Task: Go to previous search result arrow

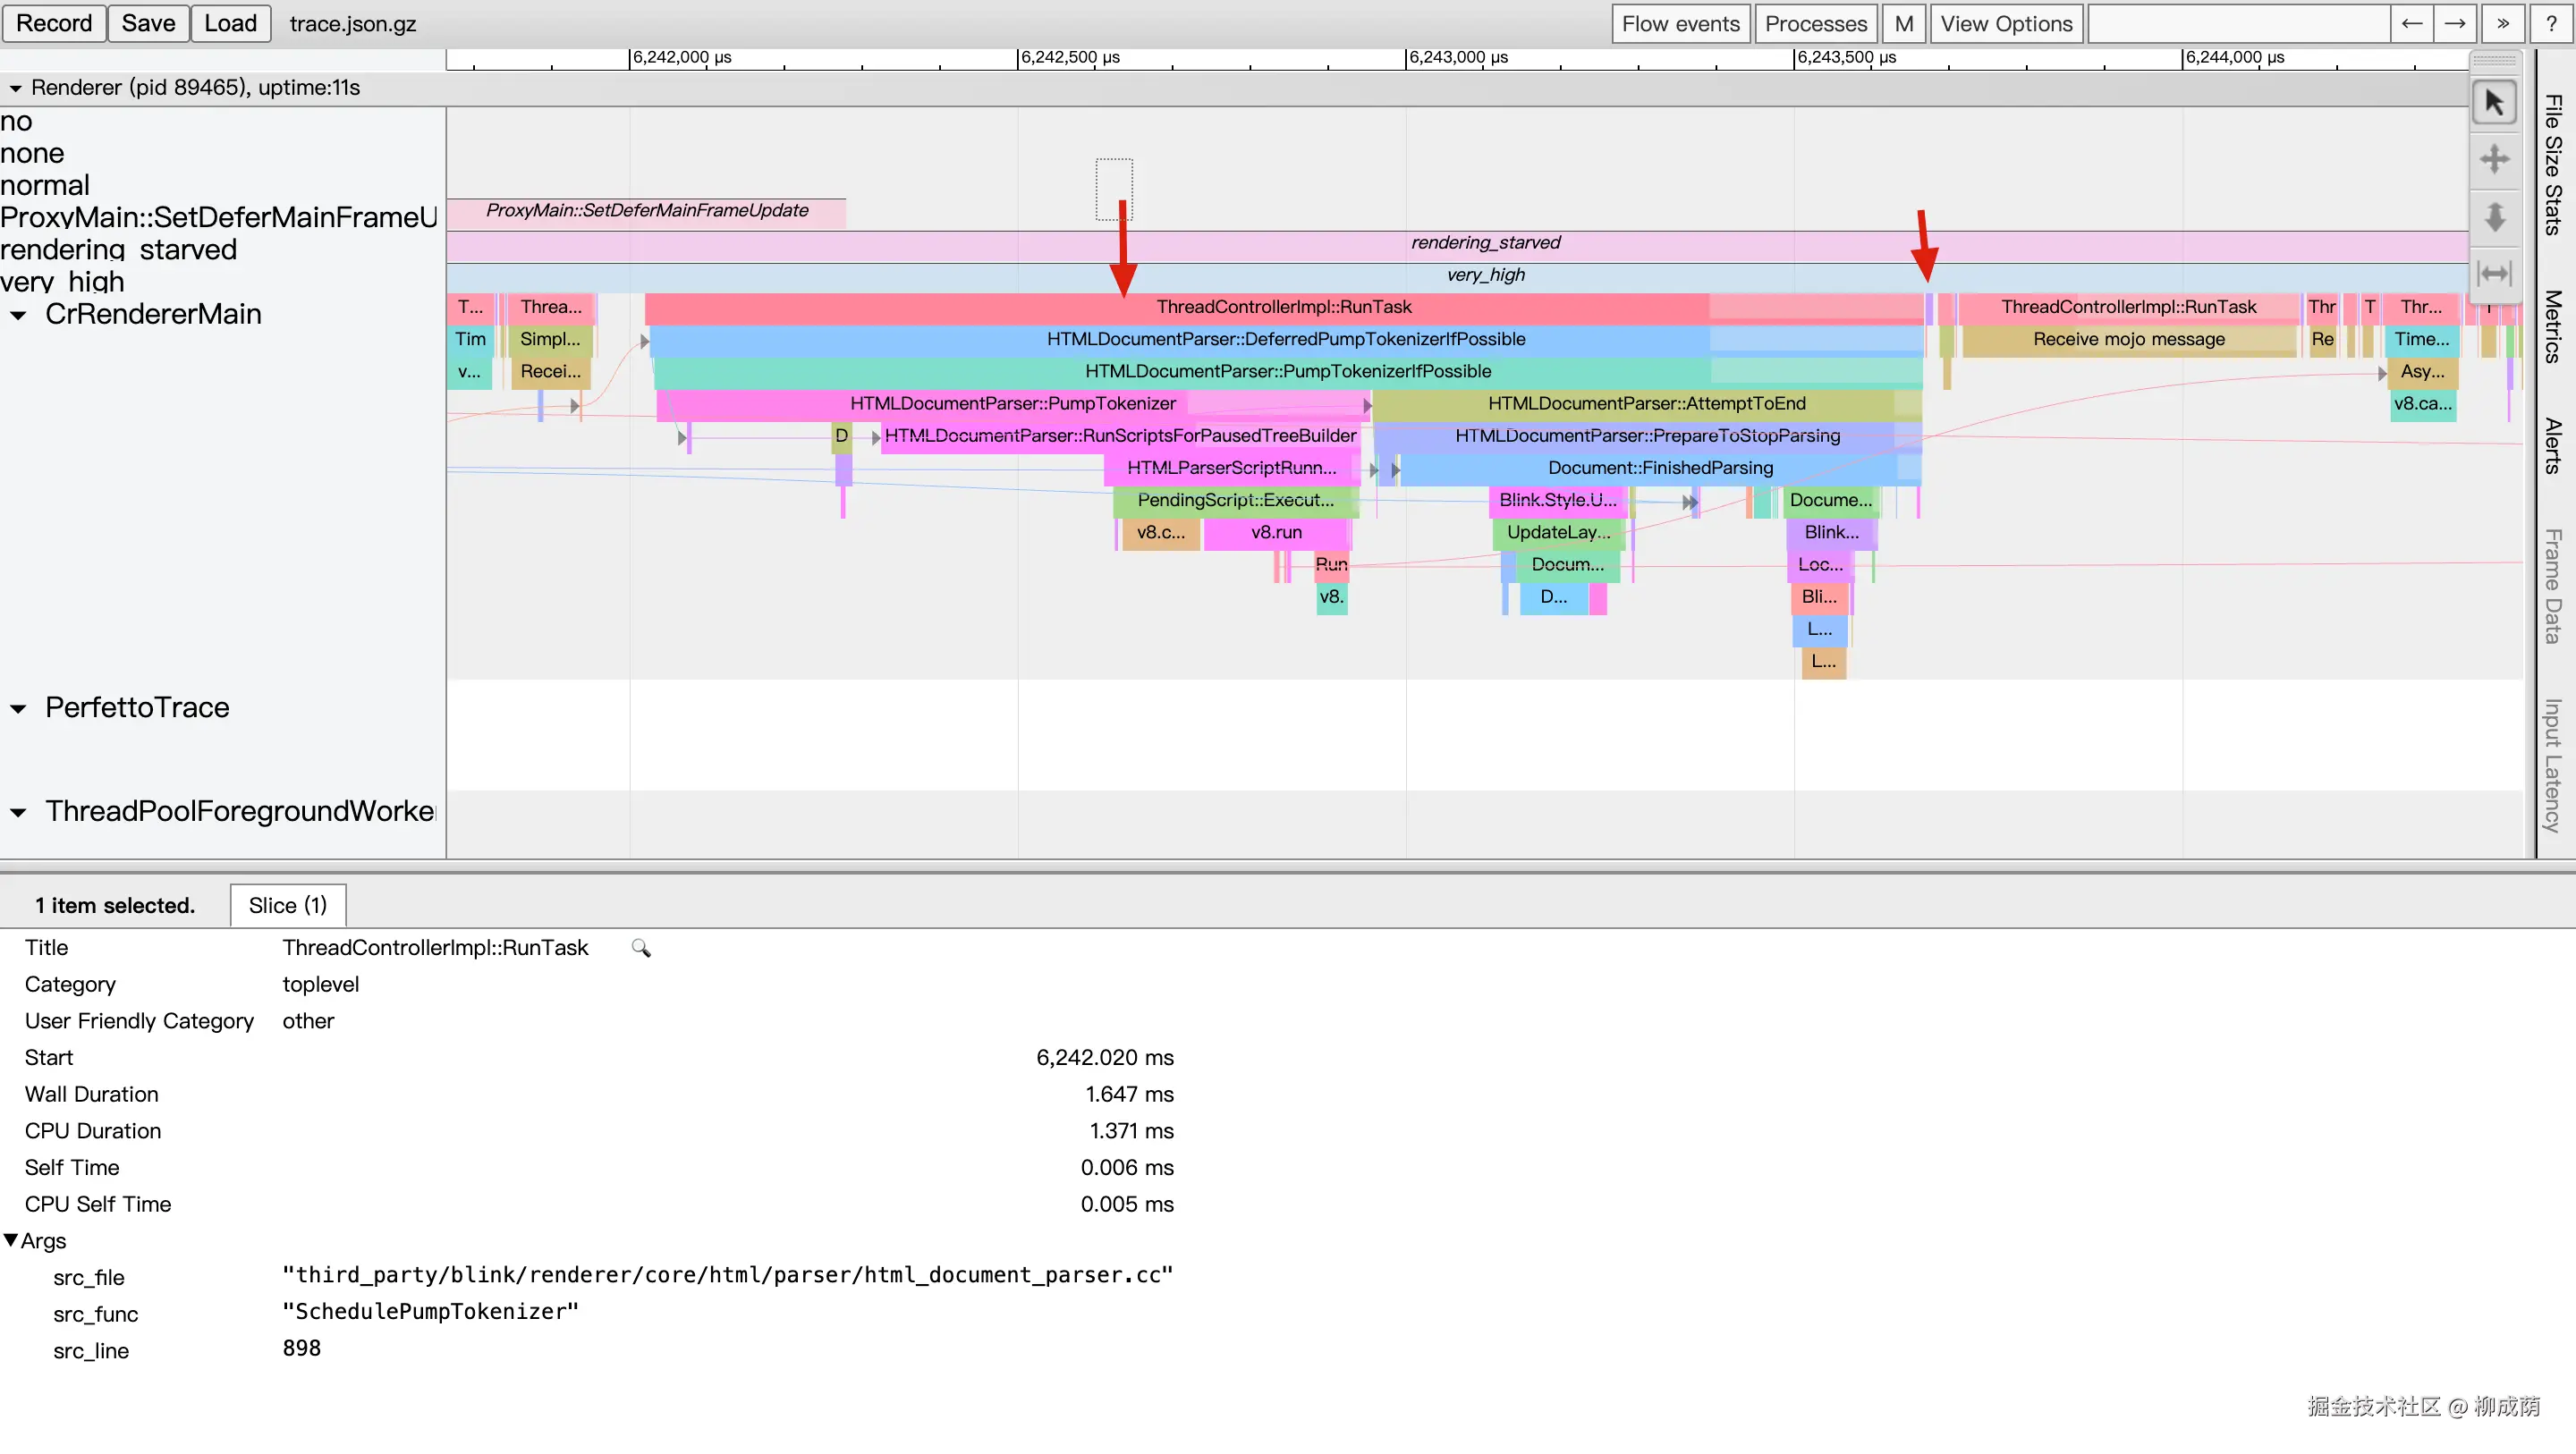Action: (2411, 24)
